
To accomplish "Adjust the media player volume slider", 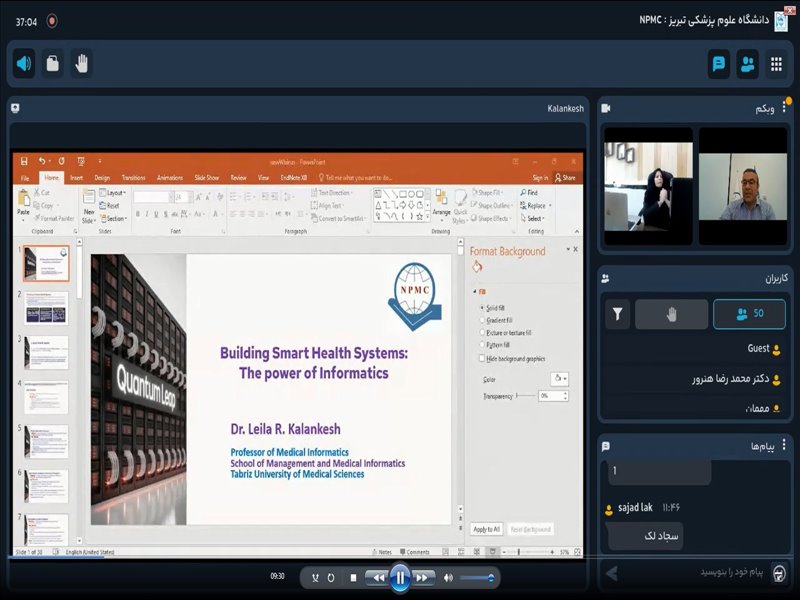I will click(476, 577).
